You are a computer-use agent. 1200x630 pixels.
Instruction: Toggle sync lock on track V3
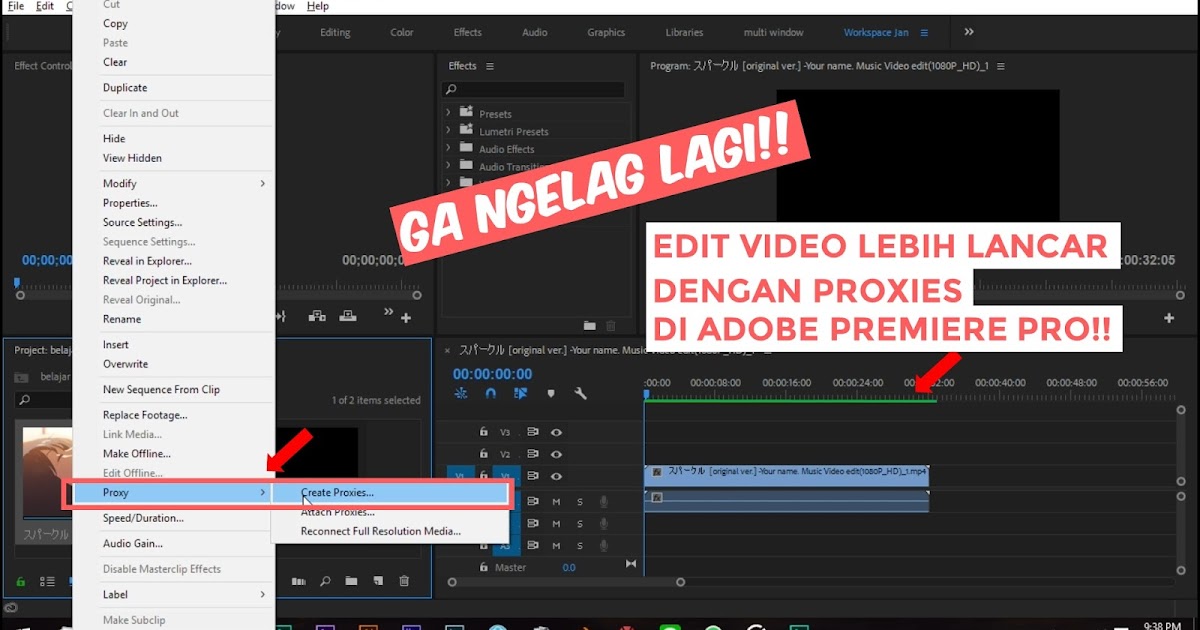533,432
